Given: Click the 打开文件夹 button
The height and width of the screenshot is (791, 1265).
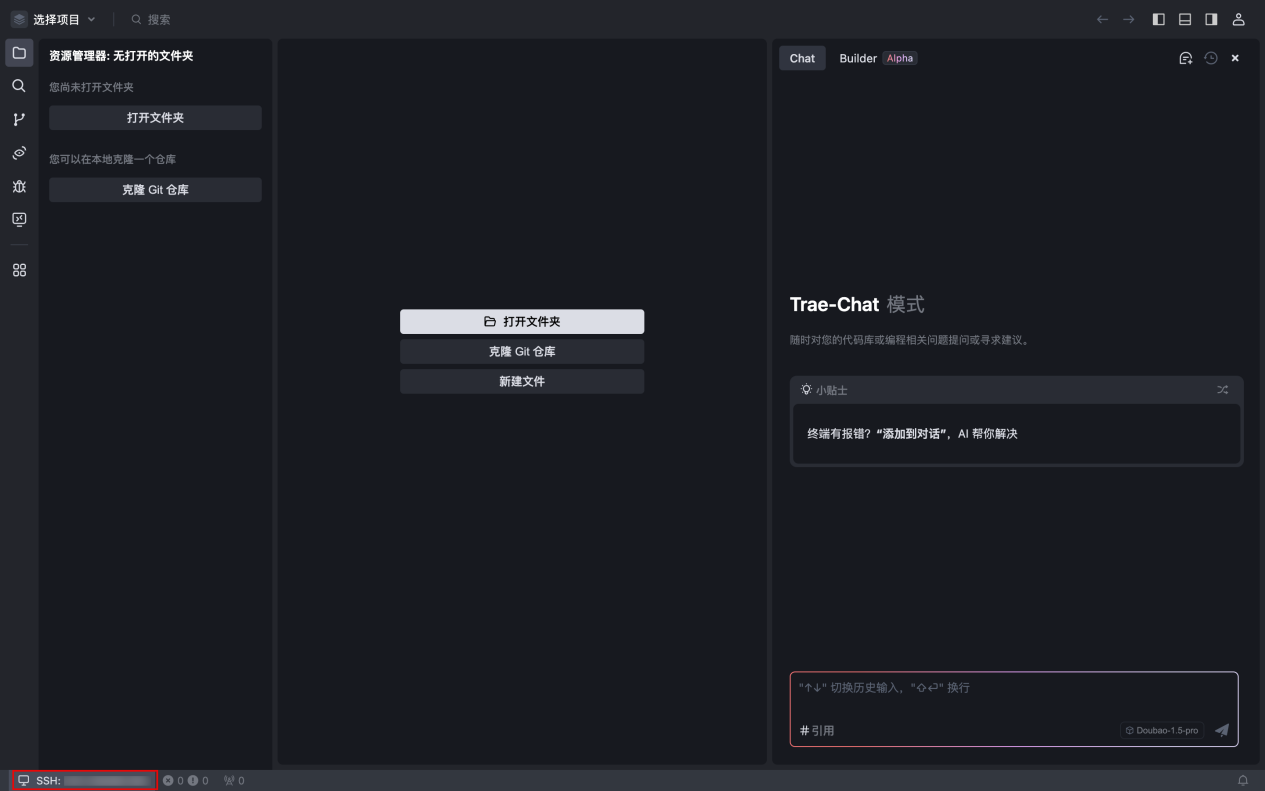Looking at the screenshot, I should (x=522, y=321).
